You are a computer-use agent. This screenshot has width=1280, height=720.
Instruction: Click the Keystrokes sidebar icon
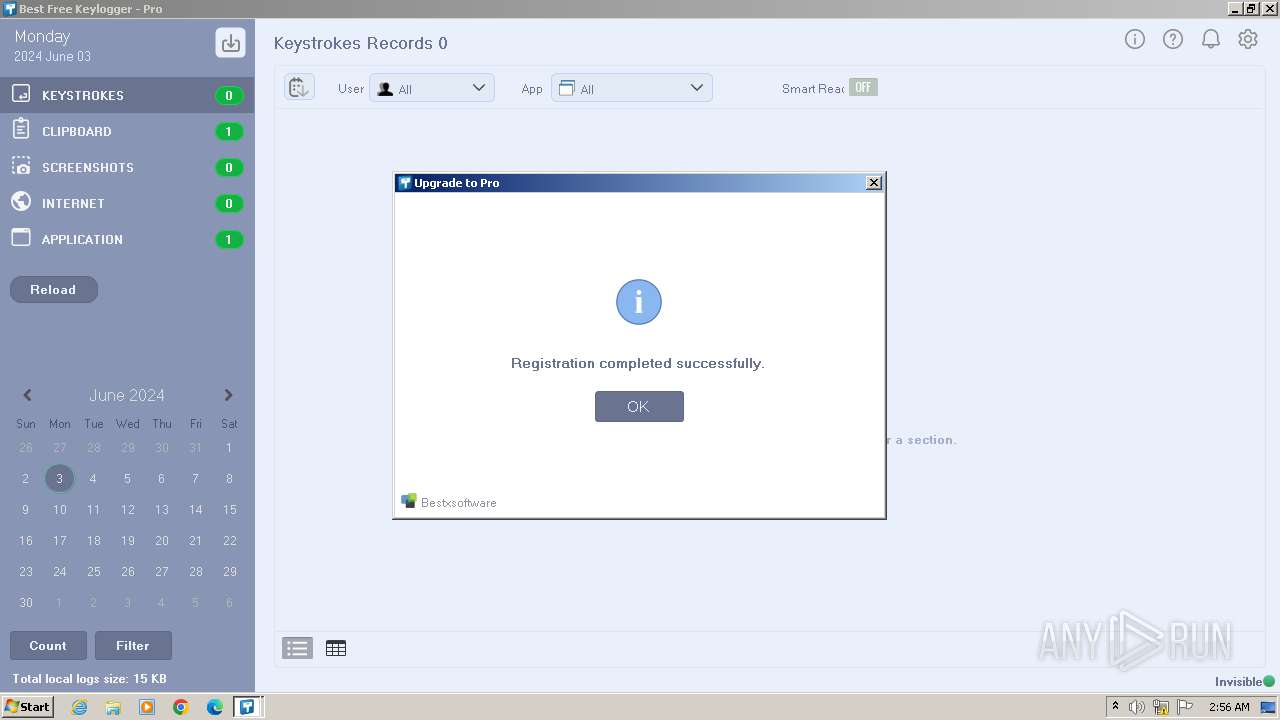coord(21,94)
